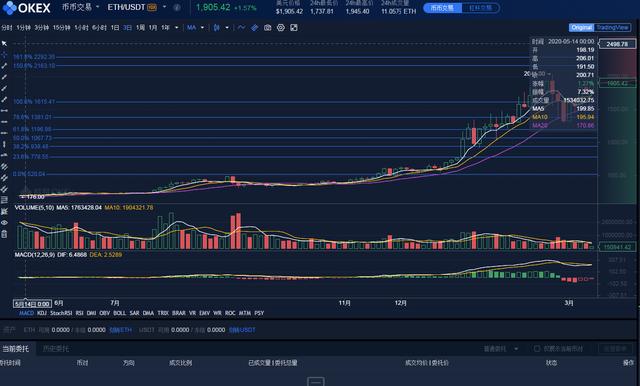
Task: Select the BRAR indicator
Action: tap(179, 313)
